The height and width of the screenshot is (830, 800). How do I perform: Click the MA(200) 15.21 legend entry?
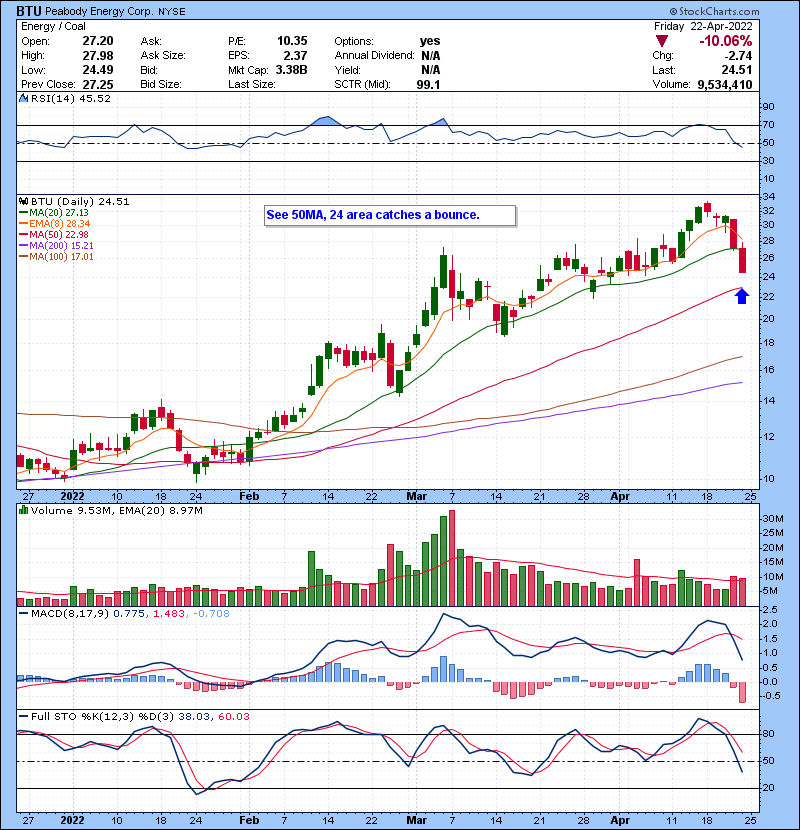(56, 246)
